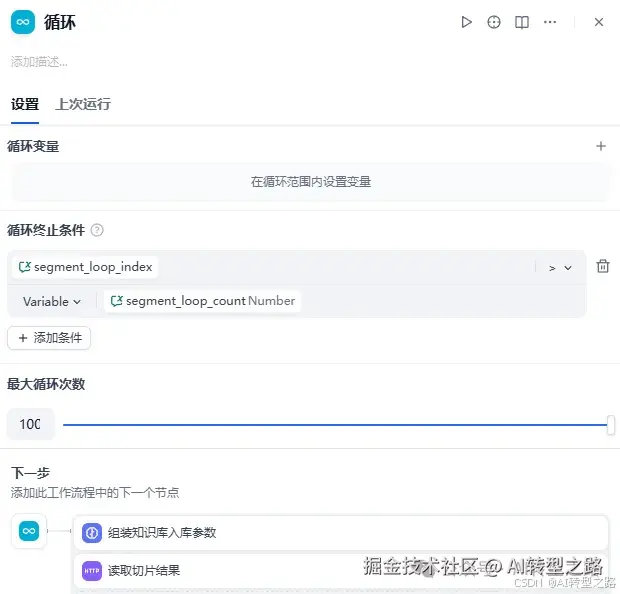
Task: Click the loop icon in the 下一步 section
Action: [x=29, y=531]
